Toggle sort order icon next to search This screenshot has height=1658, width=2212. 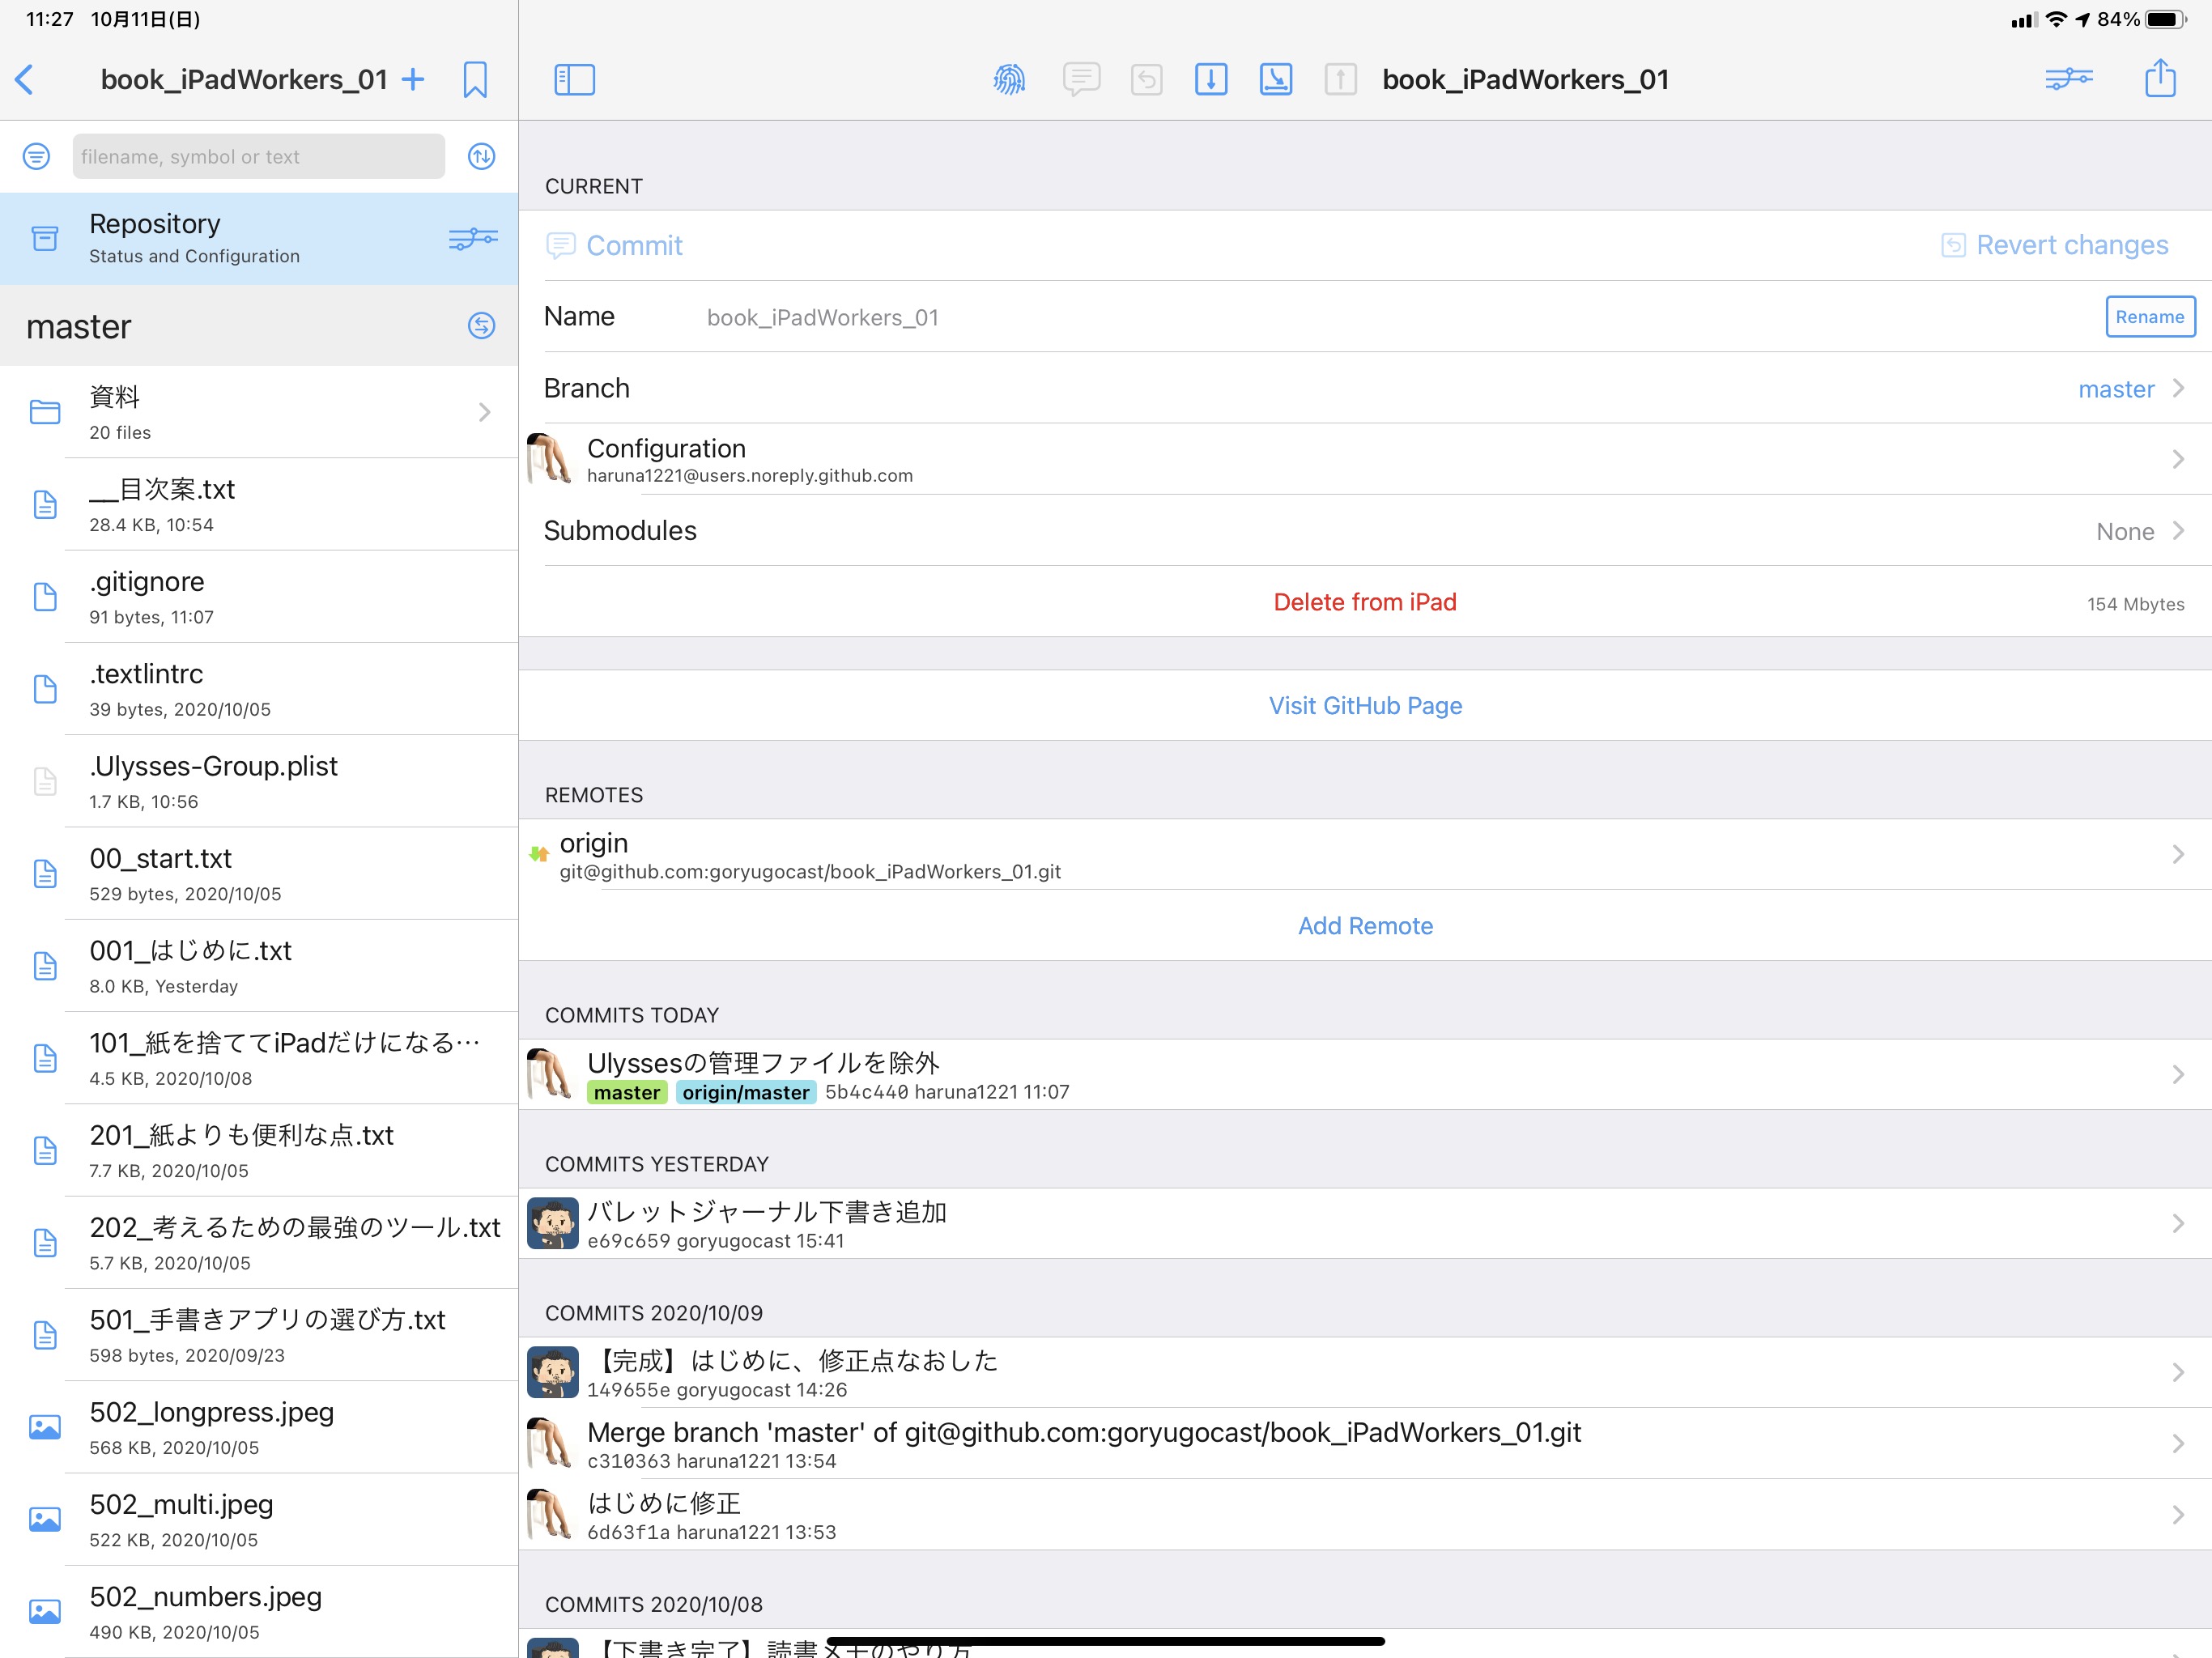click(482, 156)
